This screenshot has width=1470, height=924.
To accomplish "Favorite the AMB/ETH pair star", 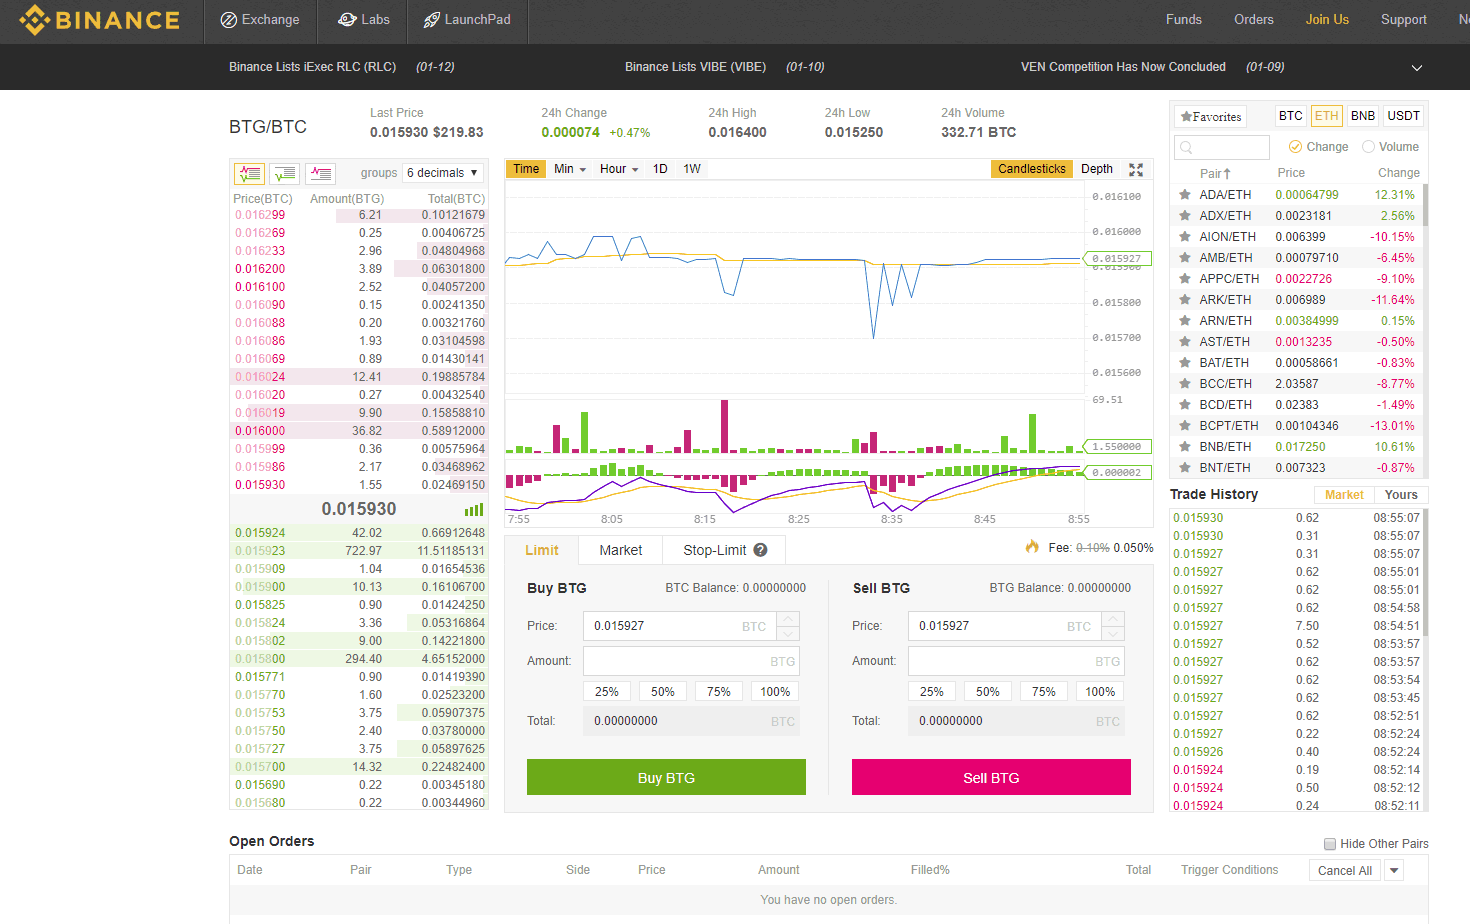I will coord(1185,258).
